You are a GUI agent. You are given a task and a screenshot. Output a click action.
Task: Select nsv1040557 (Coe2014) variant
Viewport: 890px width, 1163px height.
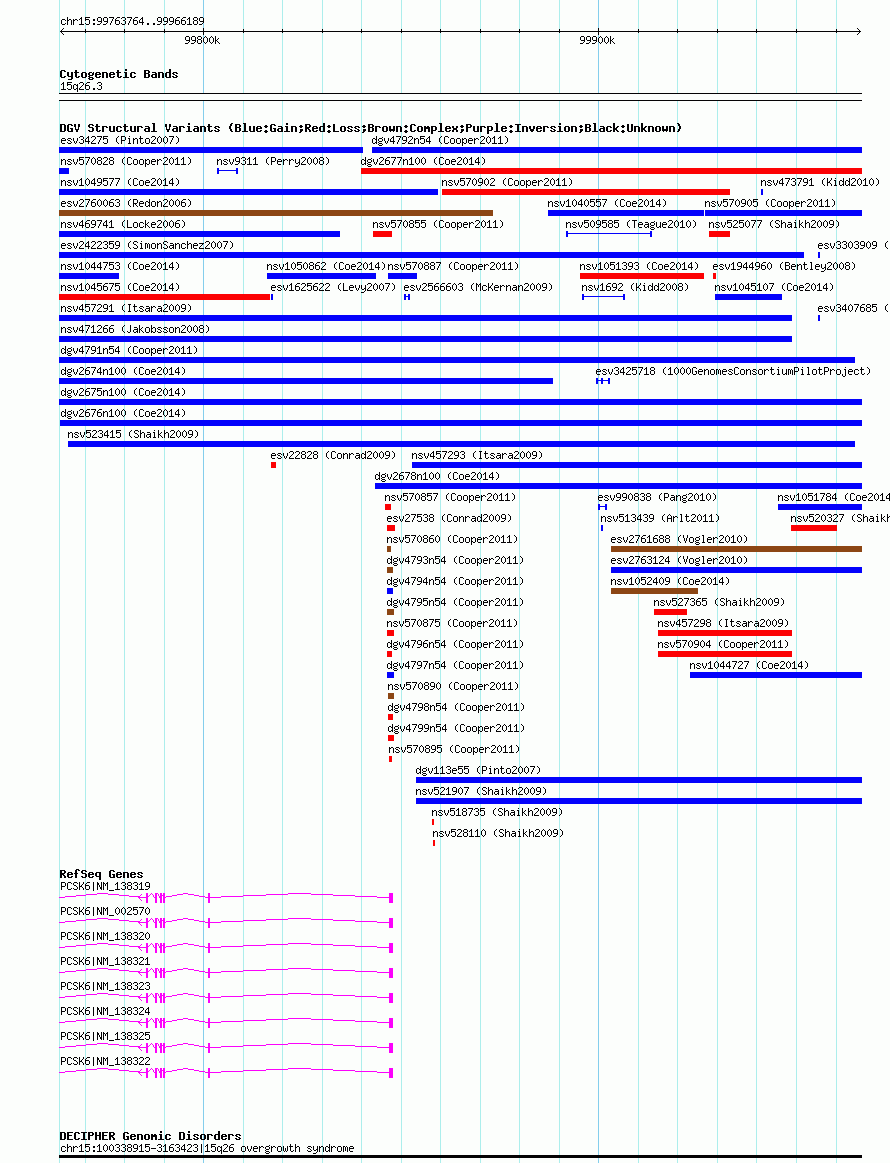coord(607,203)
